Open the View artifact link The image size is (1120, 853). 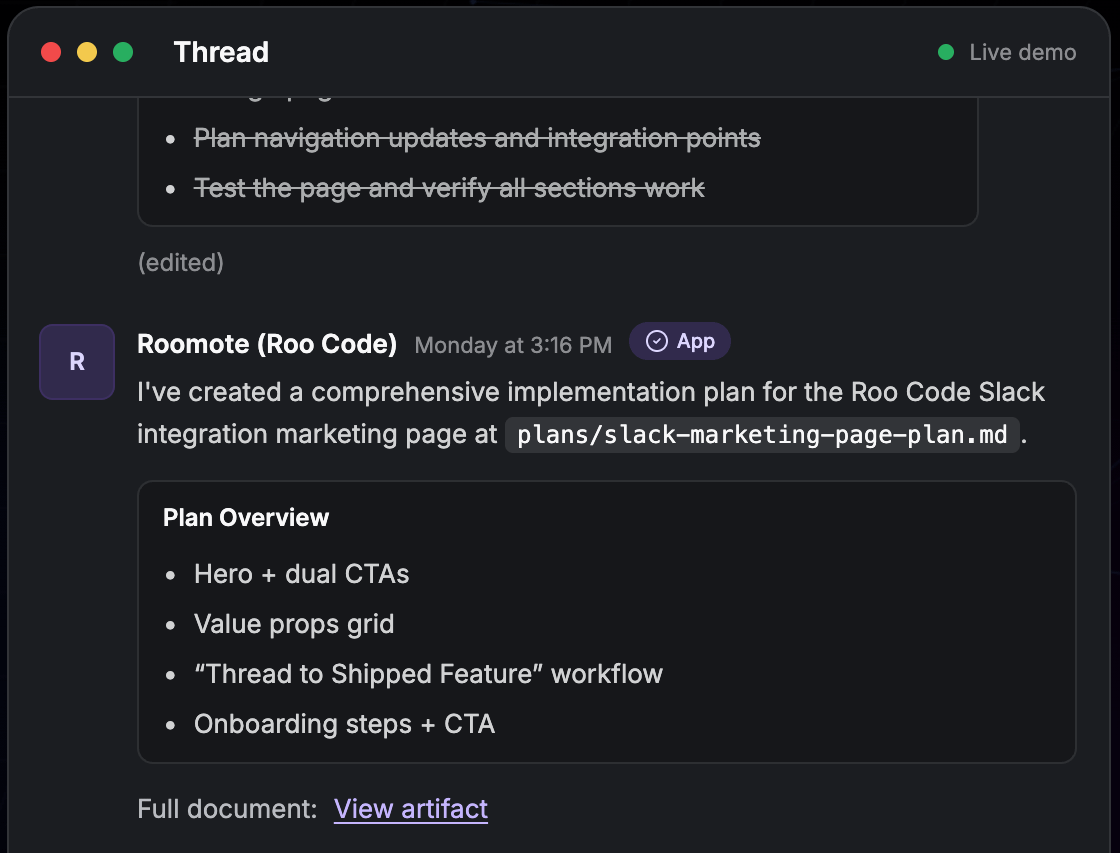pos(411,809)
